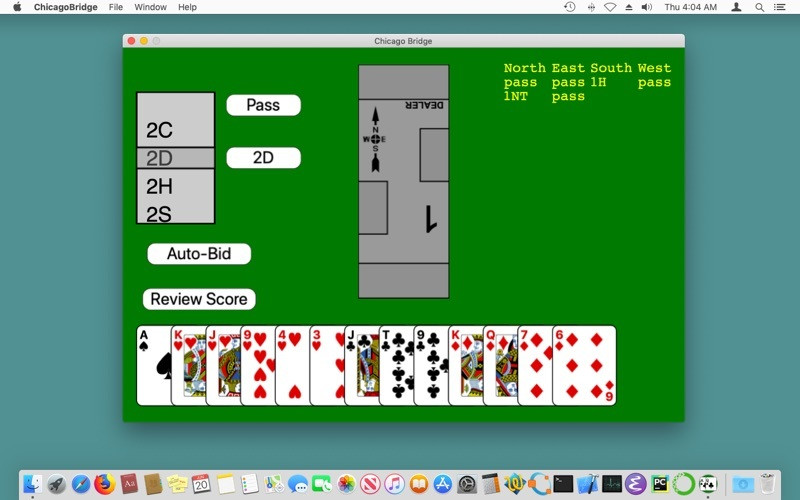Open the Window menu
Viewport: 800px width, 500px height.
click(x=151, y=7)
